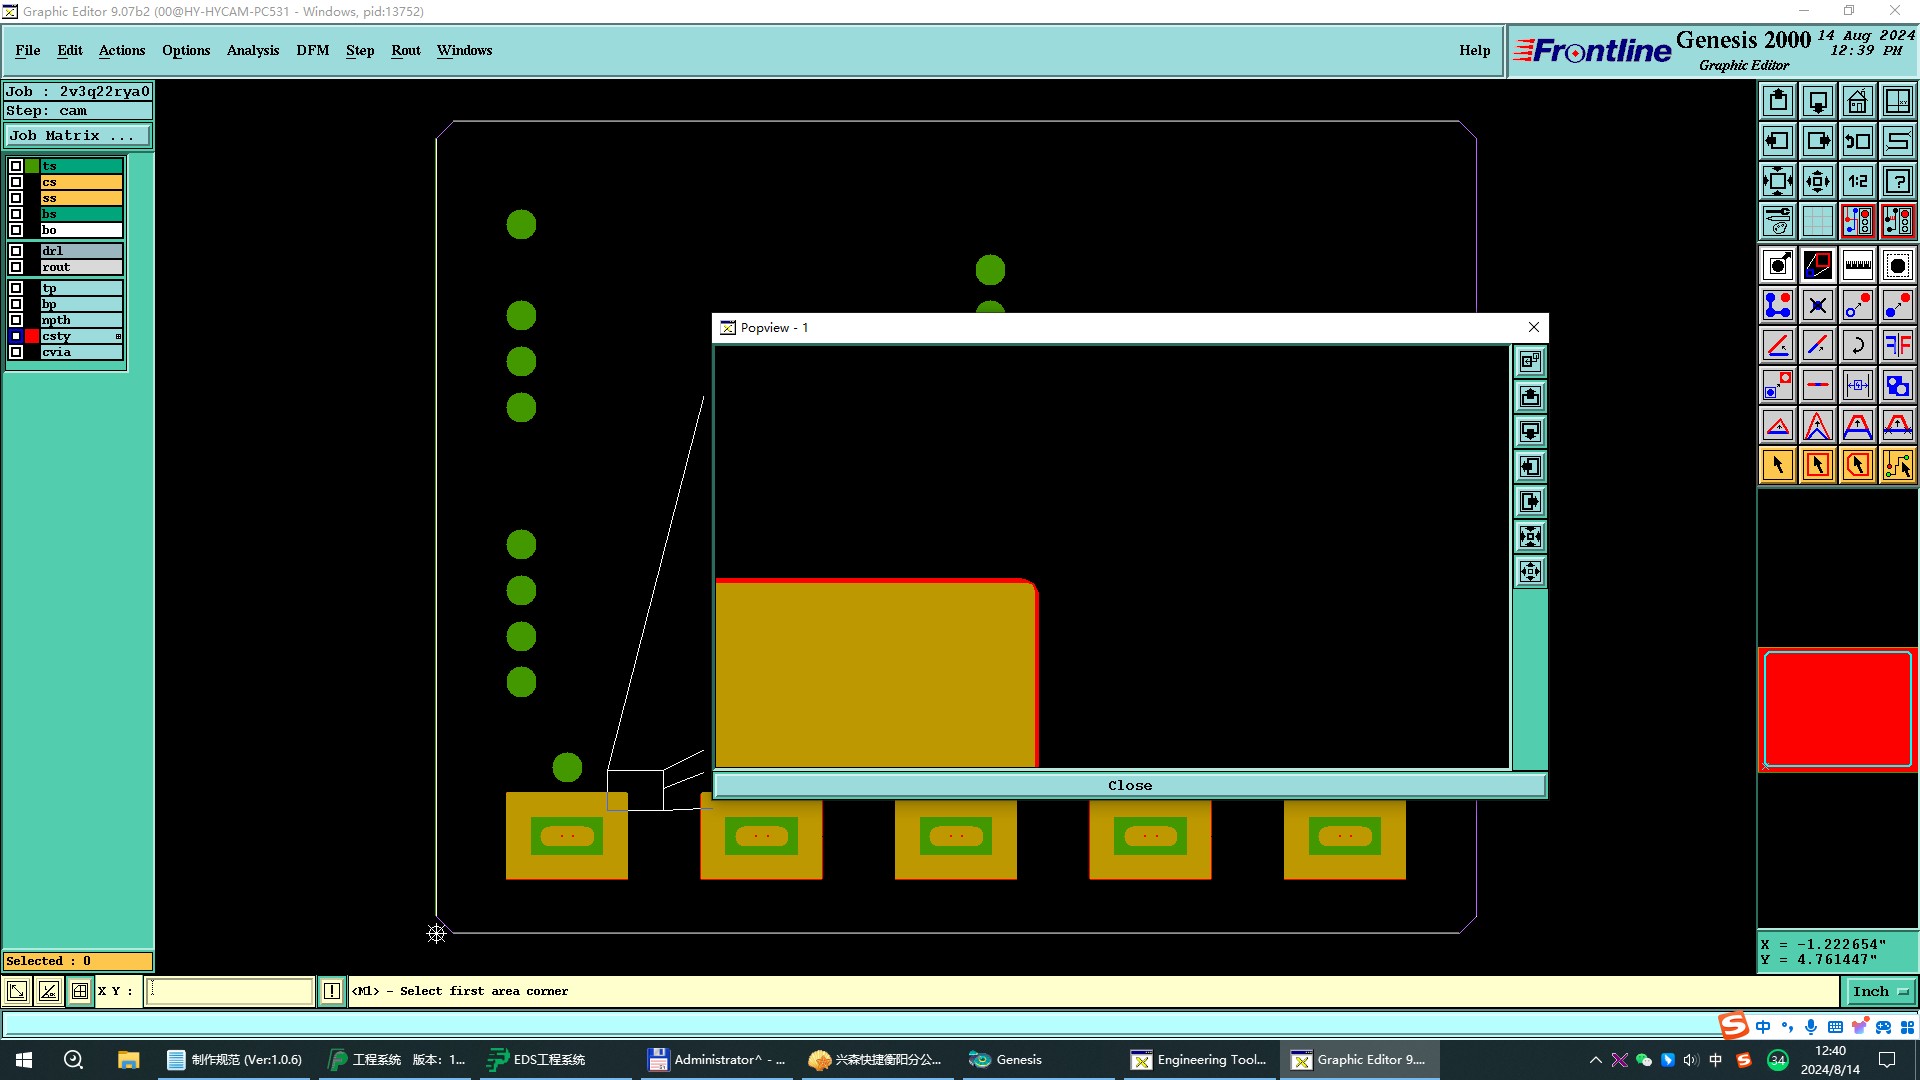Click the Home view icon
Image resolution: width=1920 pixels, height=1080 pixels.
[1857, 101]
